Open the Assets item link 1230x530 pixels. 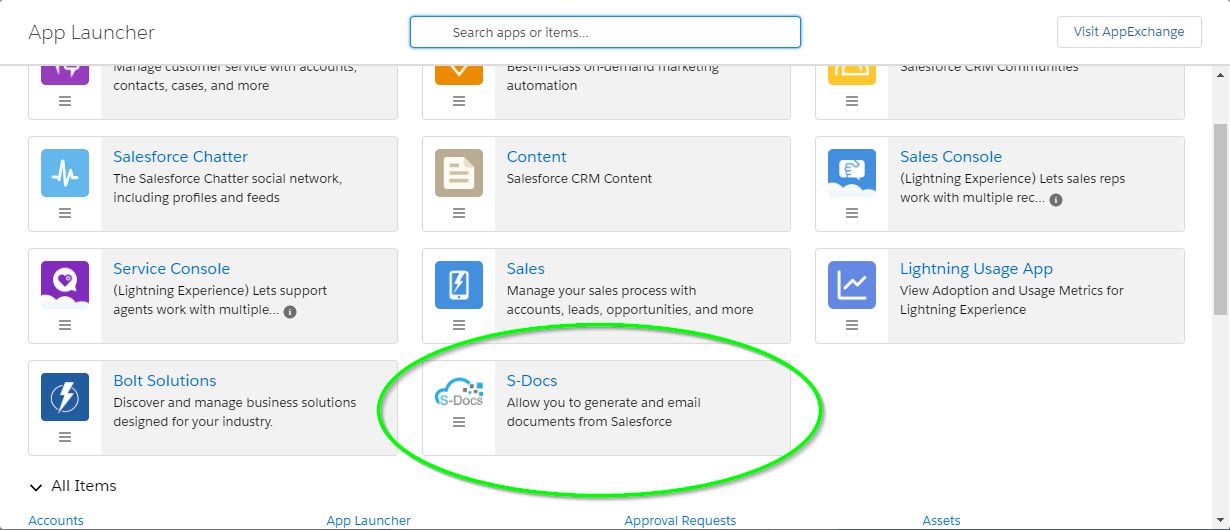pyautogui.click(x=941, y=521)
